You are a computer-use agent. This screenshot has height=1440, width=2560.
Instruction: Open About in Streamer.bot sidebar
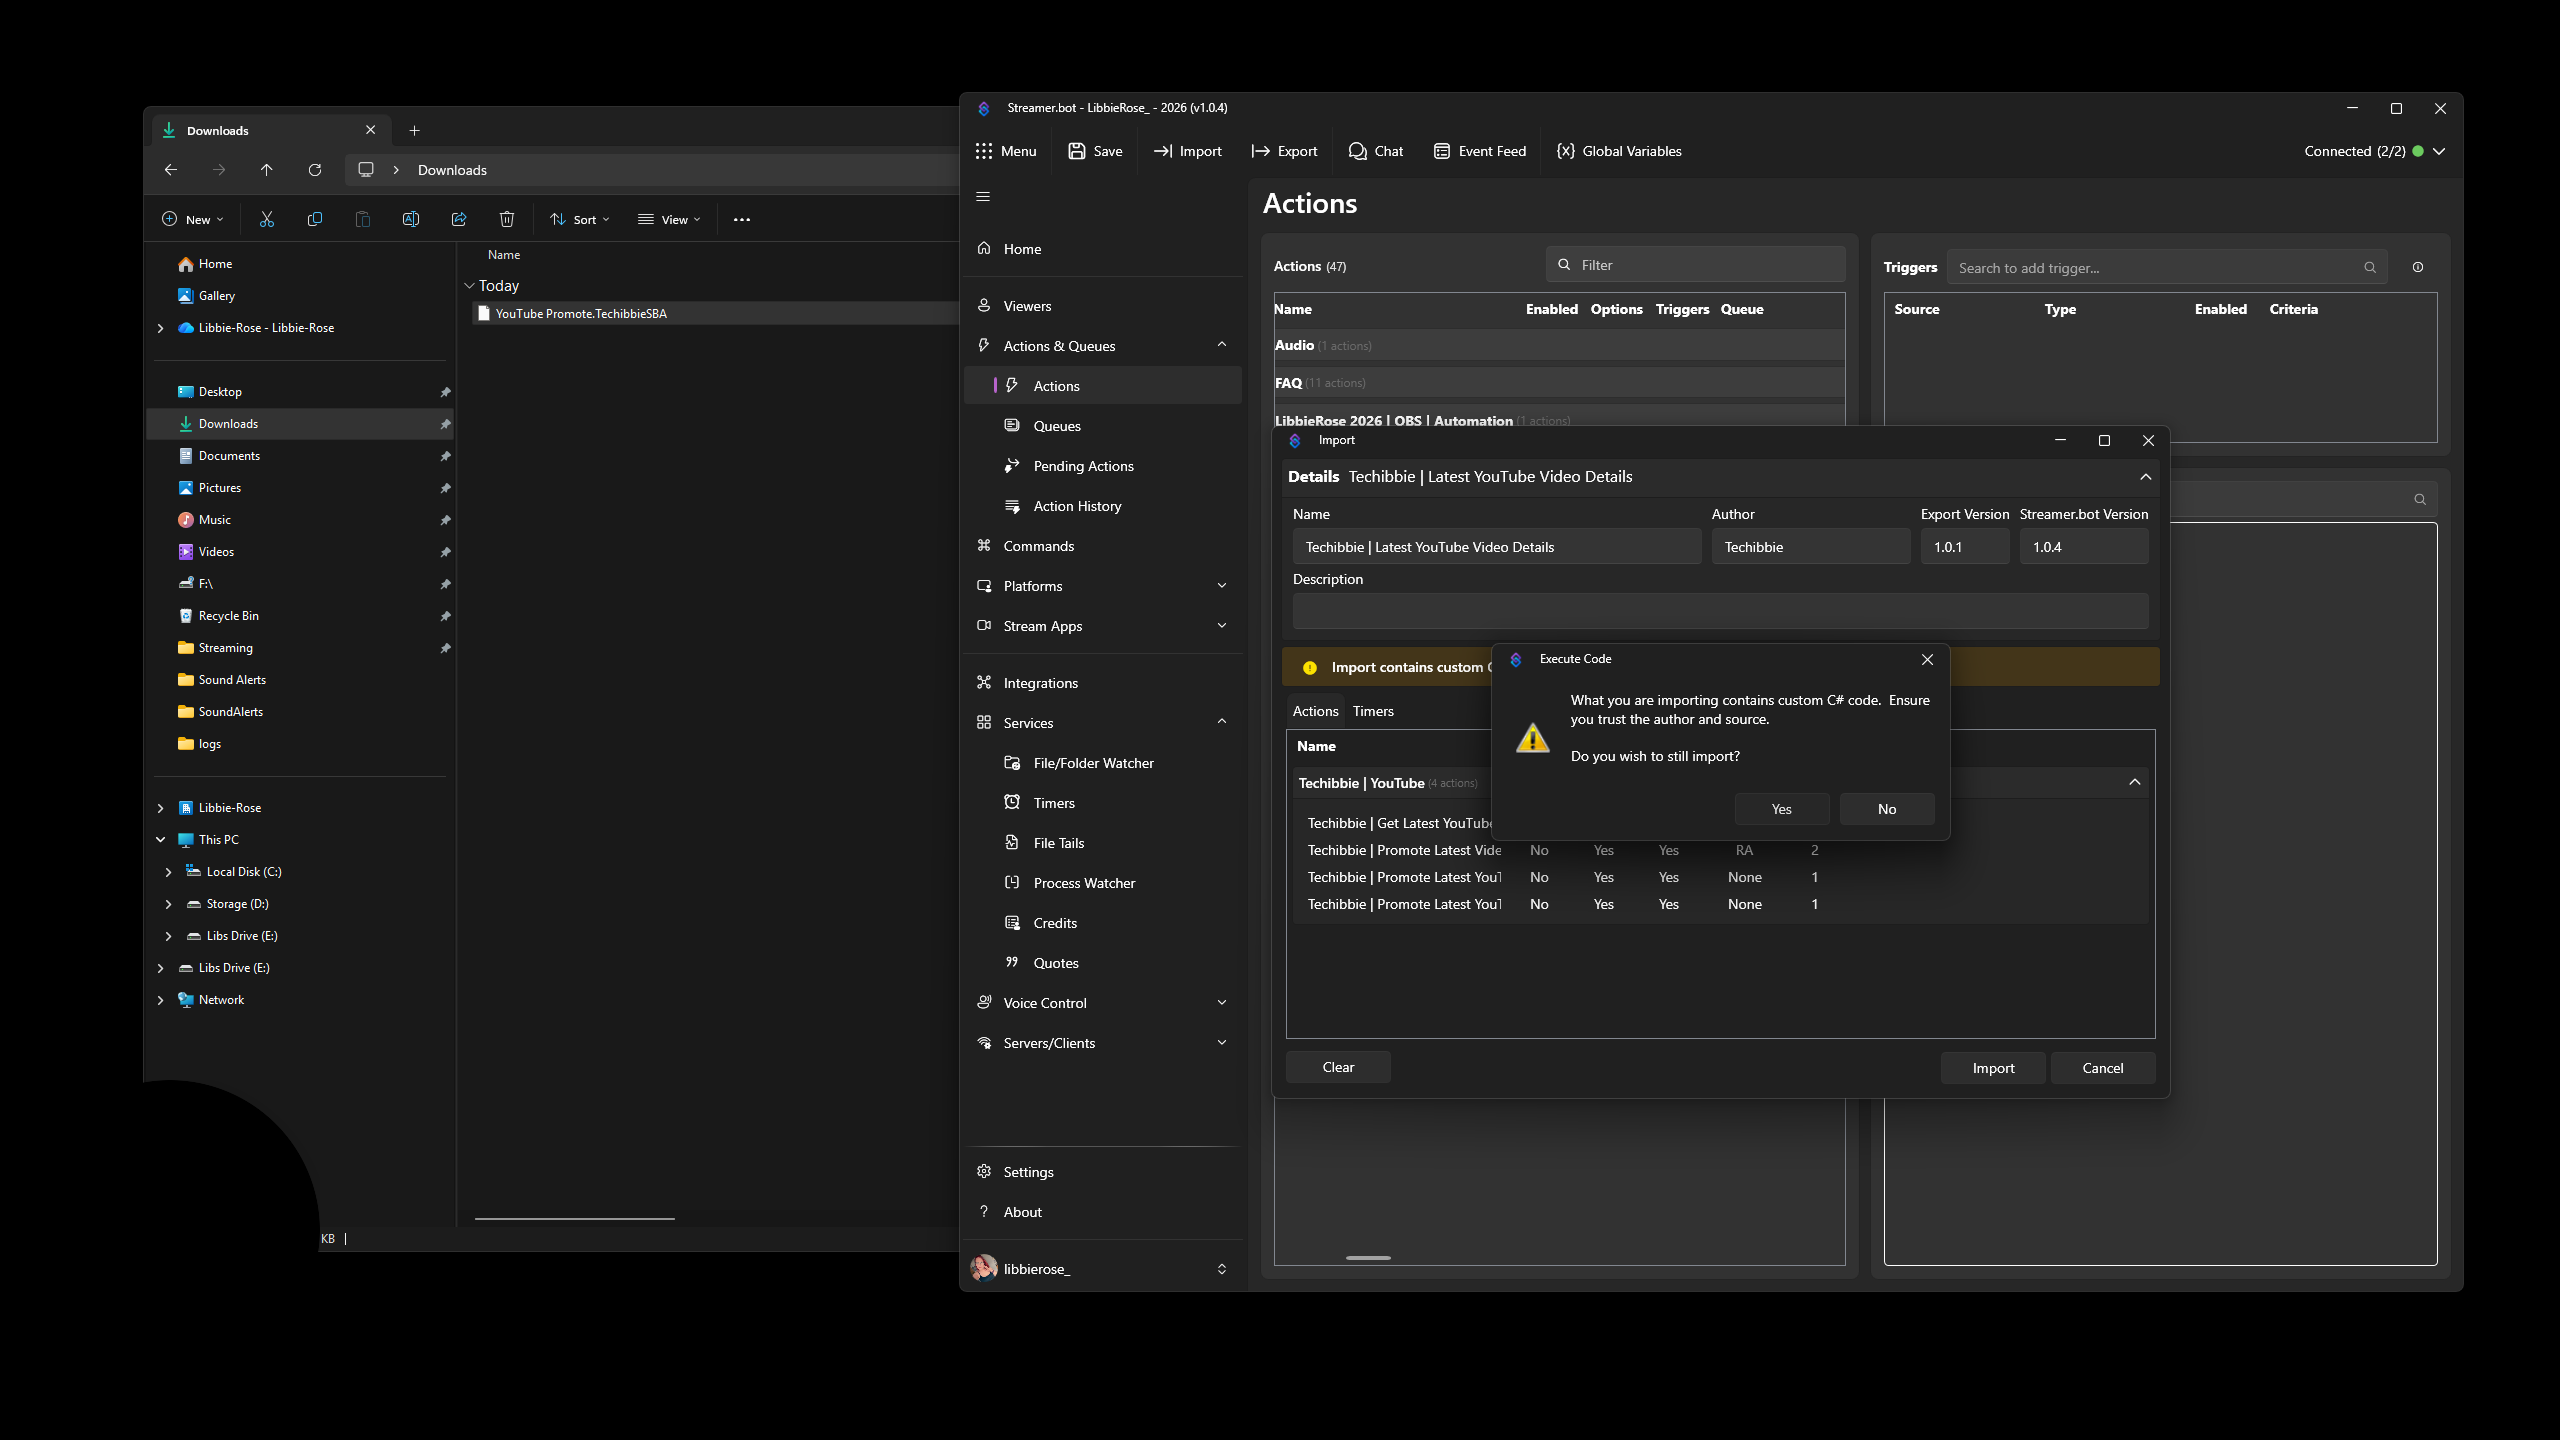tap(1103, 1212)
